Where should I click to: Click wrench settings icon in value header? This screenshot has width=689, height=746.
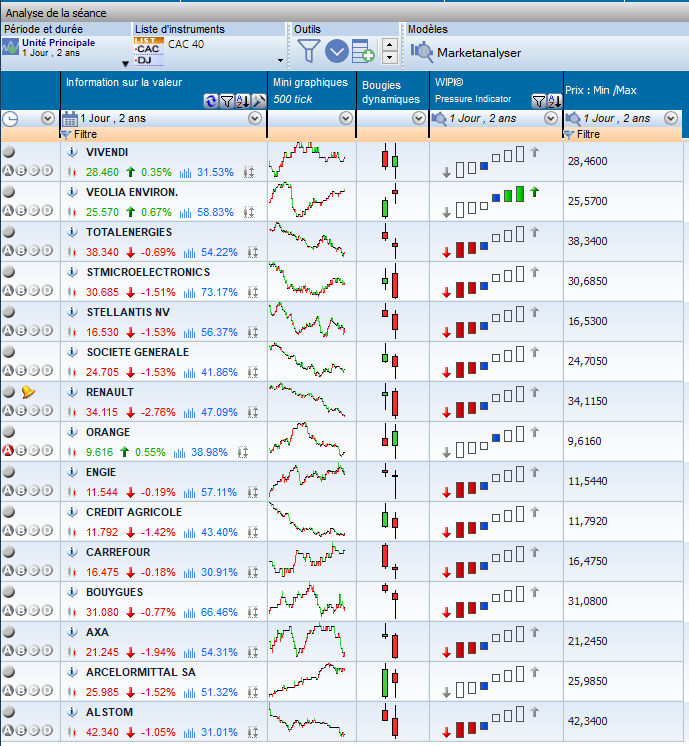point(258,101)
